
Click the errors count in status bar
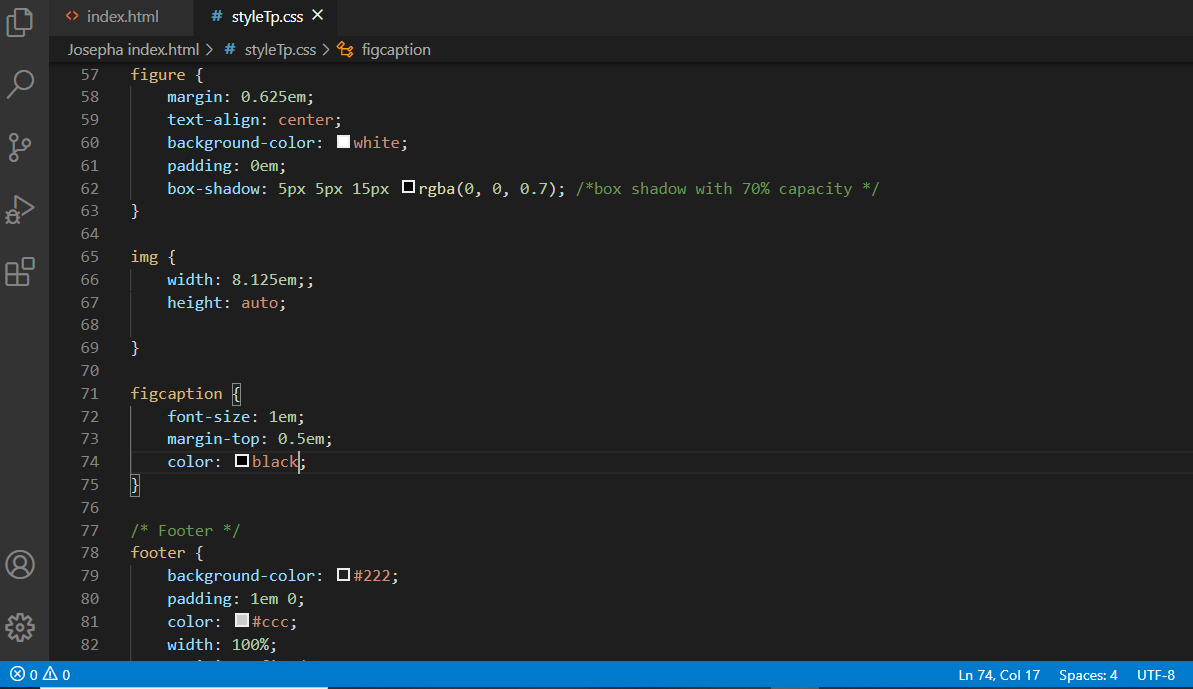click(24, 675)
